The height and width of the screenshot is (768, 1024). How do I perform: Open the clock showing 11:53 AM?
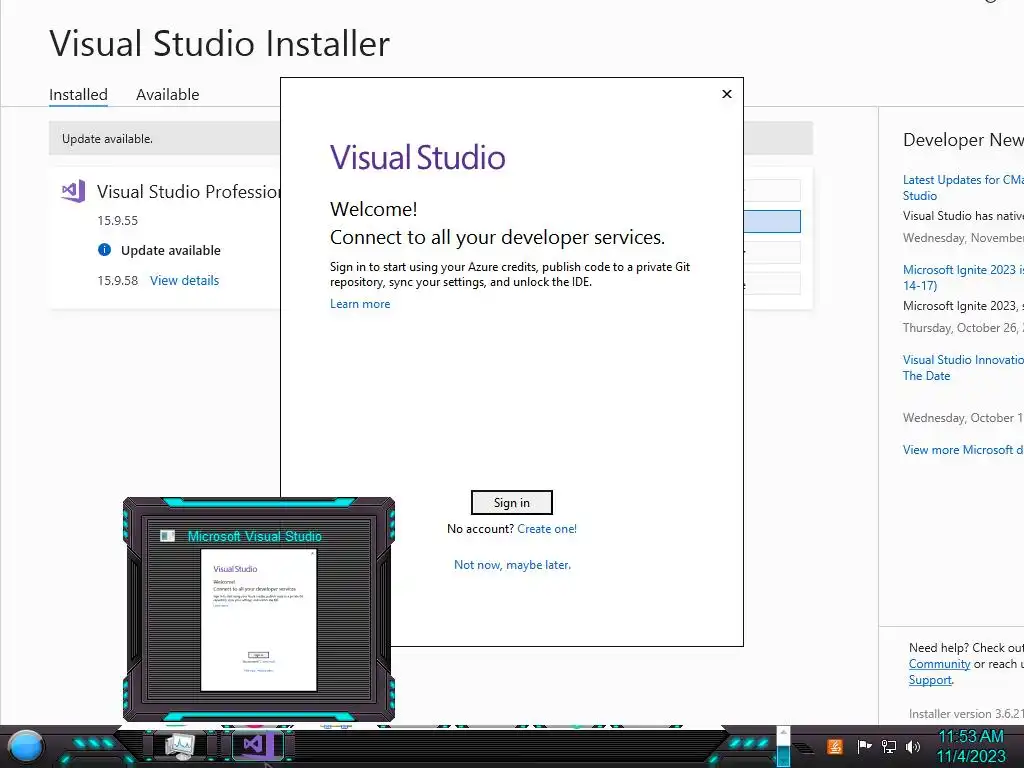point(971,746)
